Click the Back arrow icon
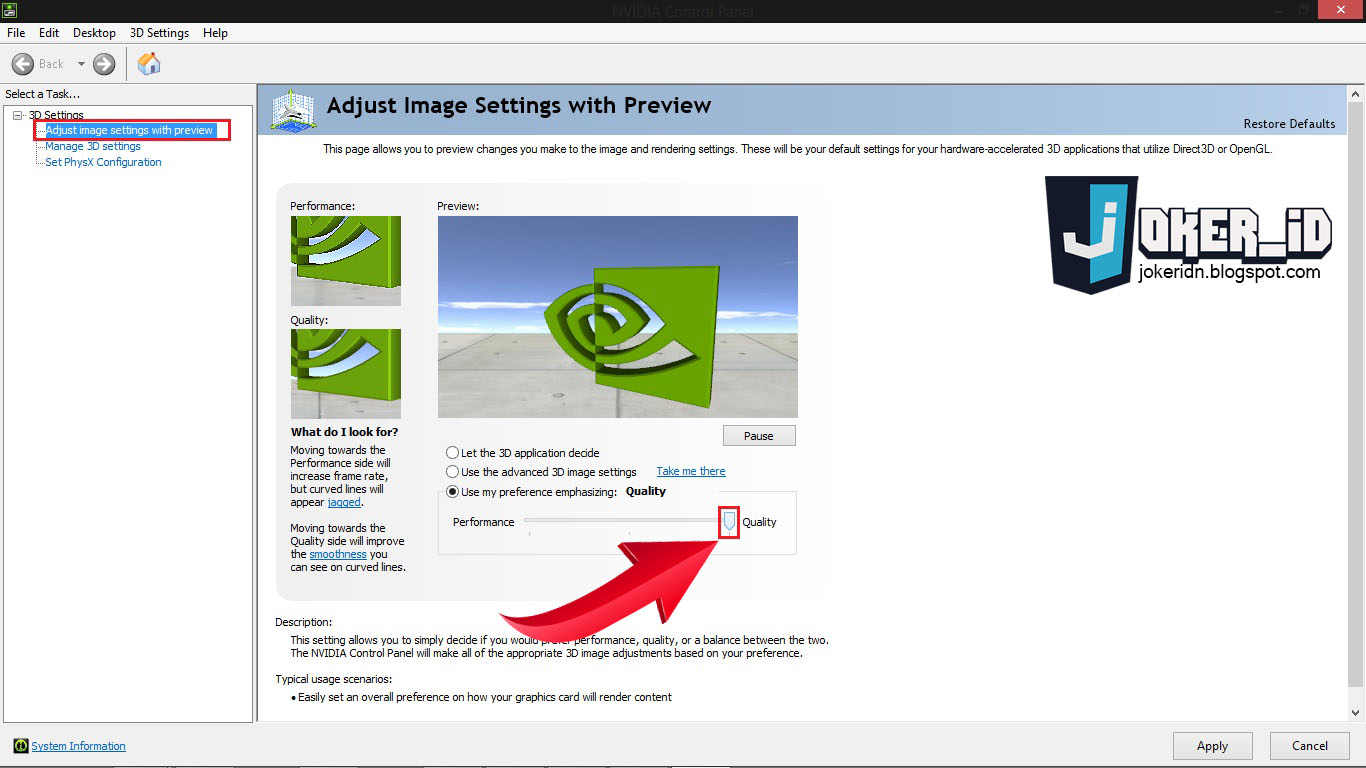This screenshot has width=1366, height=768. pos(23,64)
